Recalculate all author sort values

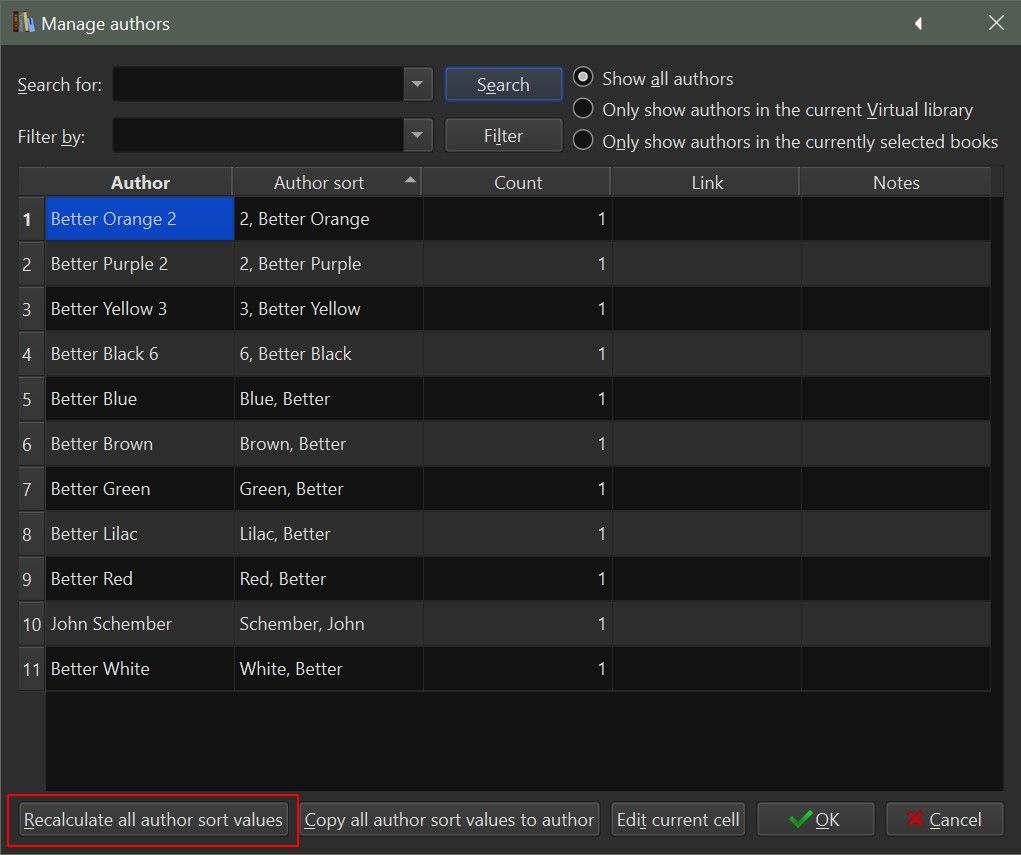[153, 820]
